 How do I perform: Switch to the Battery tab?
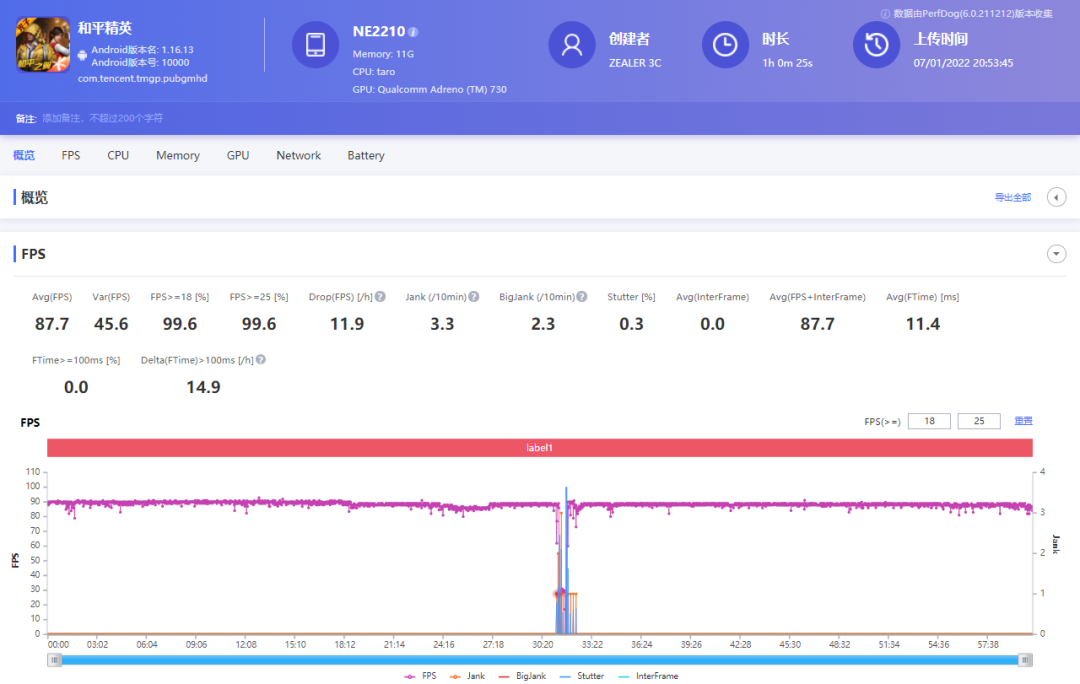tap(366, 156)
